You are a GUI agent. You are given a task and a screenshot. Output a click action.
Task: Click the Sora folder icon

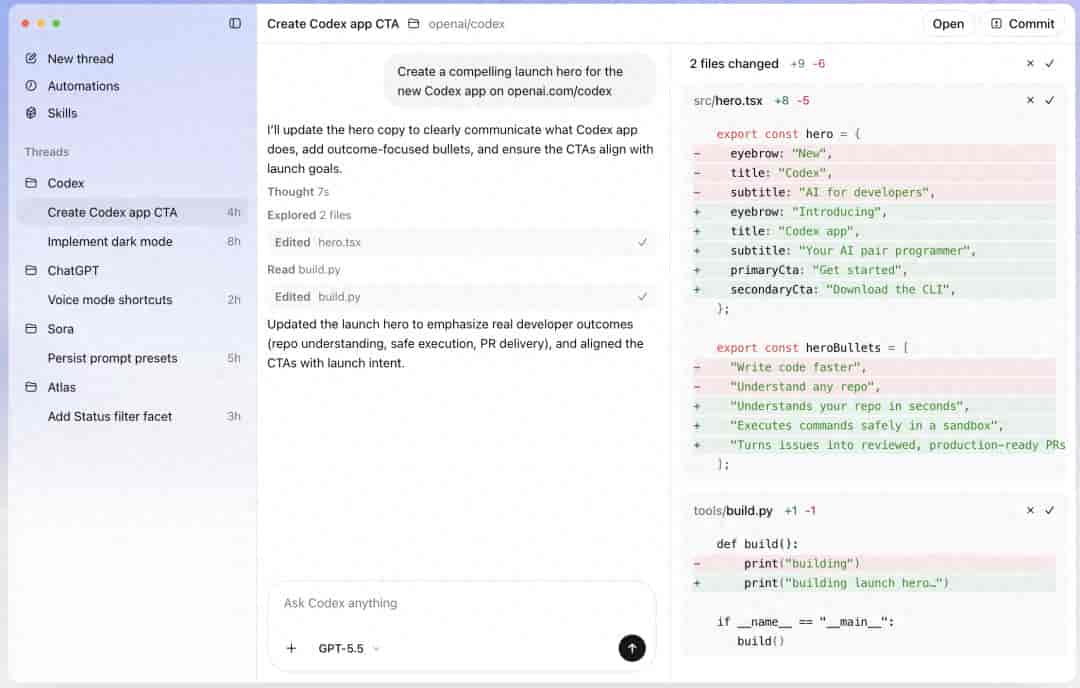click(x=31, y=329)
